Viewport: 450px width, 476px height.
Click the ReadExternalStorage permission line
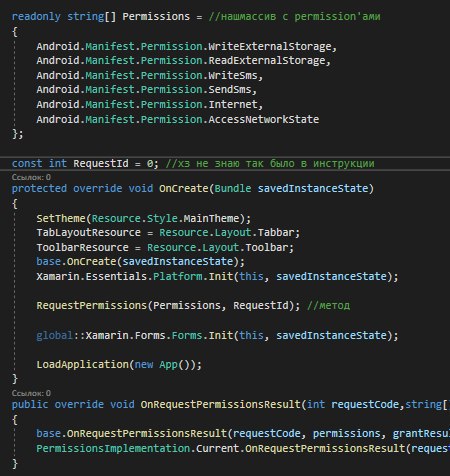[183, 61]
